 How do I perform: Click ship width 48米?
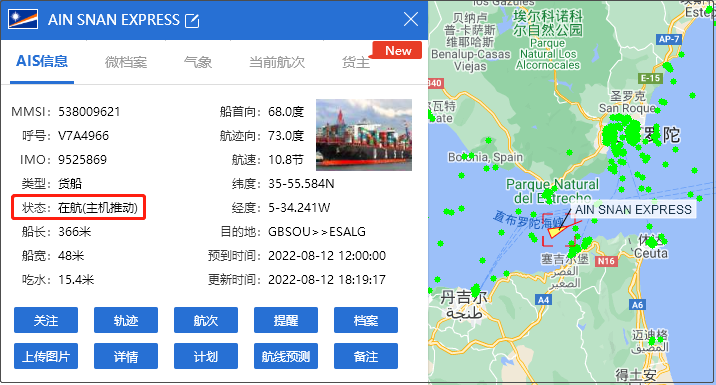(71, 256)
